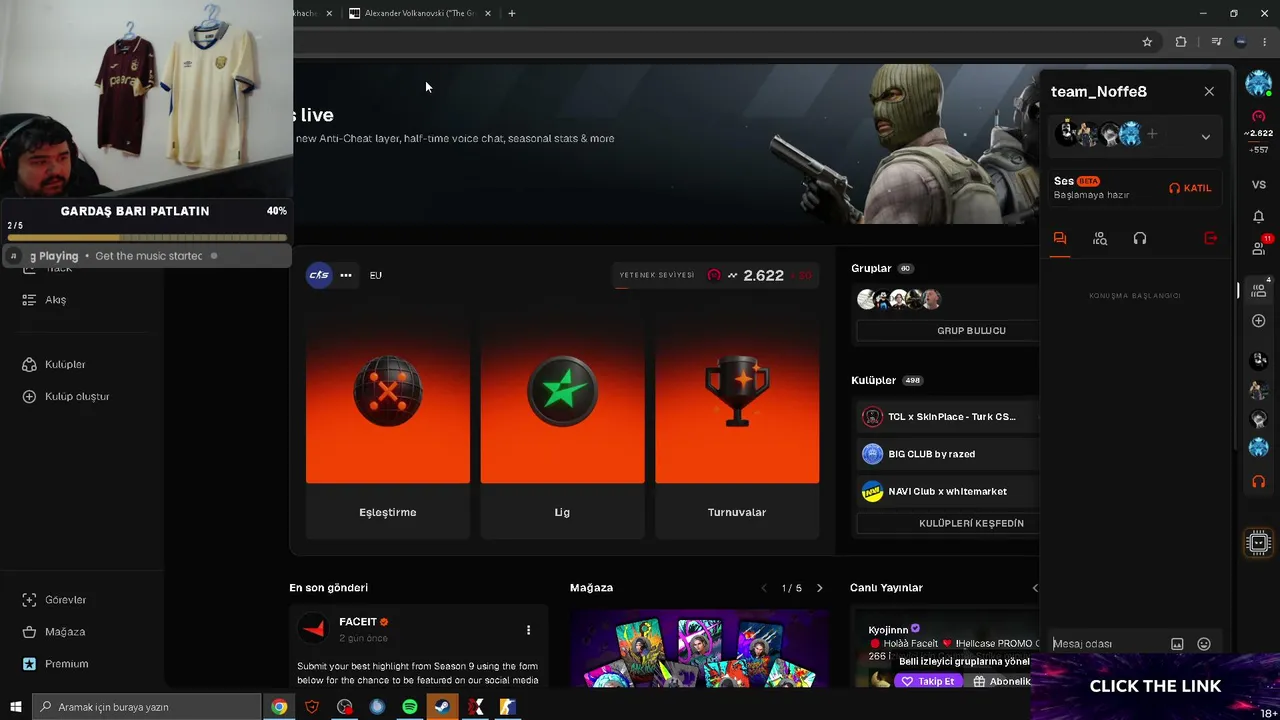This screenshot has height=720, width=1280.
Task: Switch to the voice headset tab
Action: (1140, 239)
